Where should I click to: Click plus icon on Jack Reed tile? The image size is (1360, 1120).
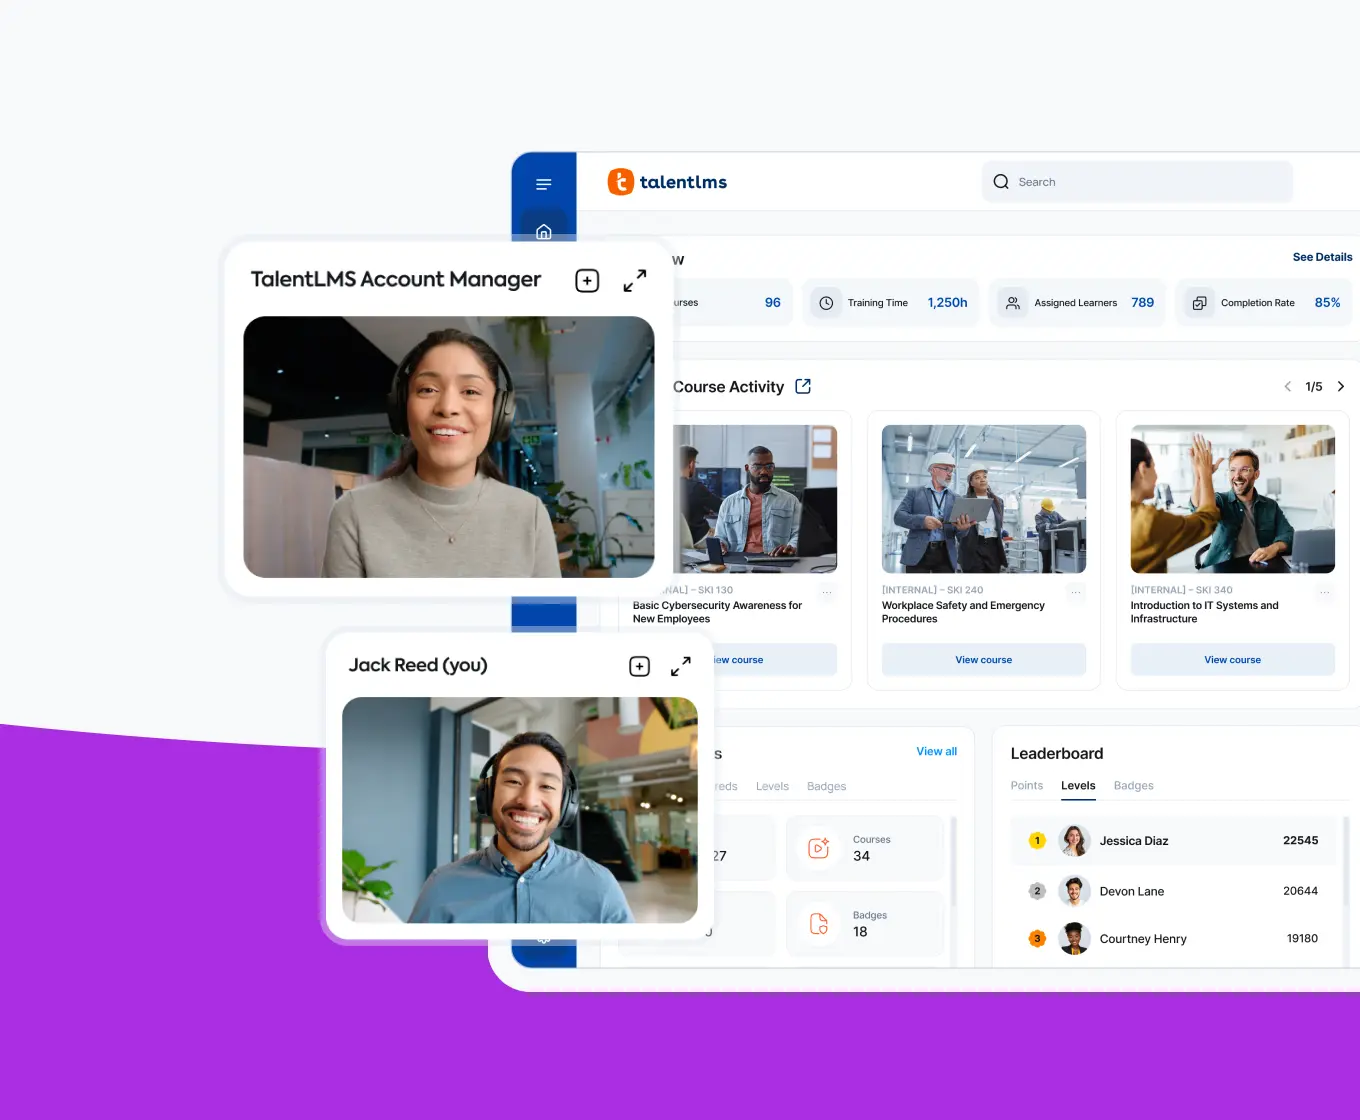639,666
